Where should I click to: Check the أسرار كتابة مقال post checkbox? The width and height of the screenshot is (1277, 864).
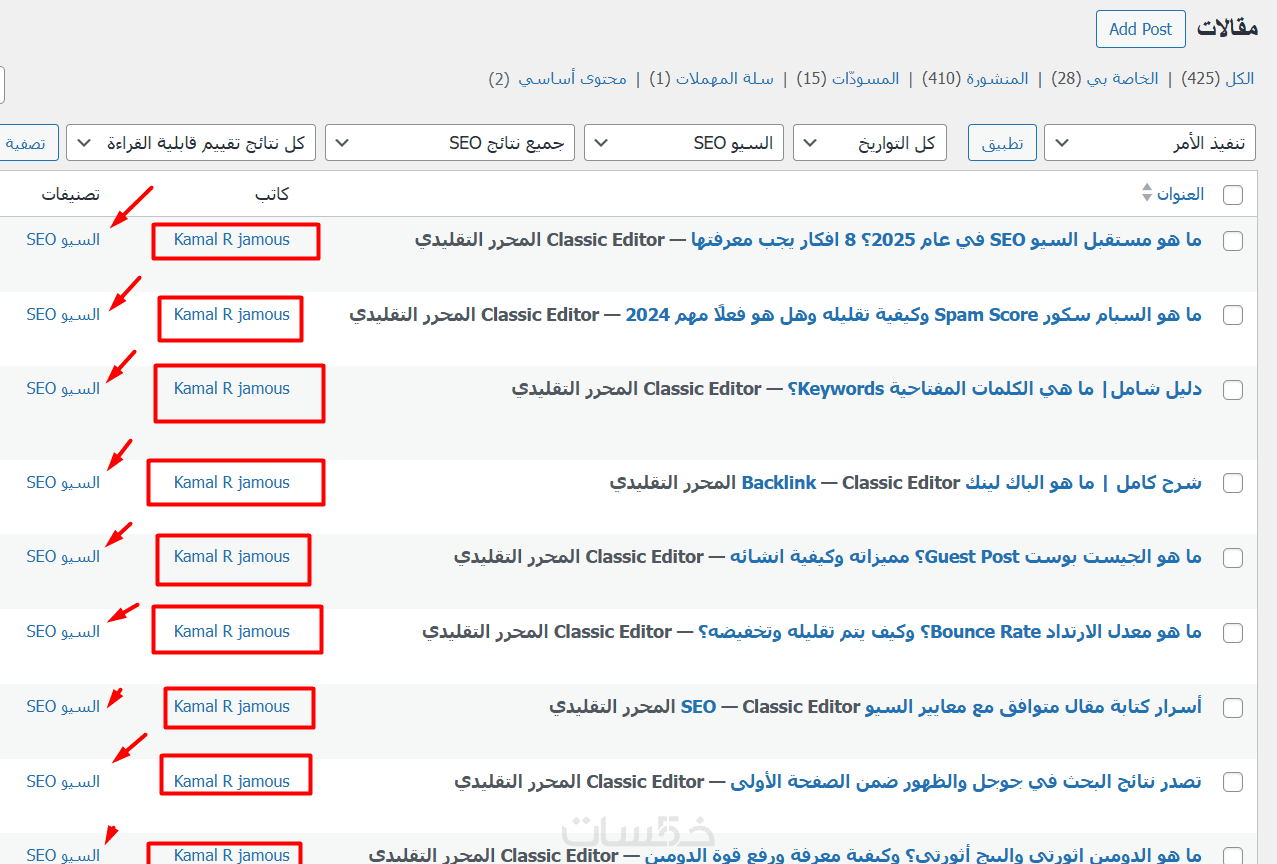[1233, 708]
